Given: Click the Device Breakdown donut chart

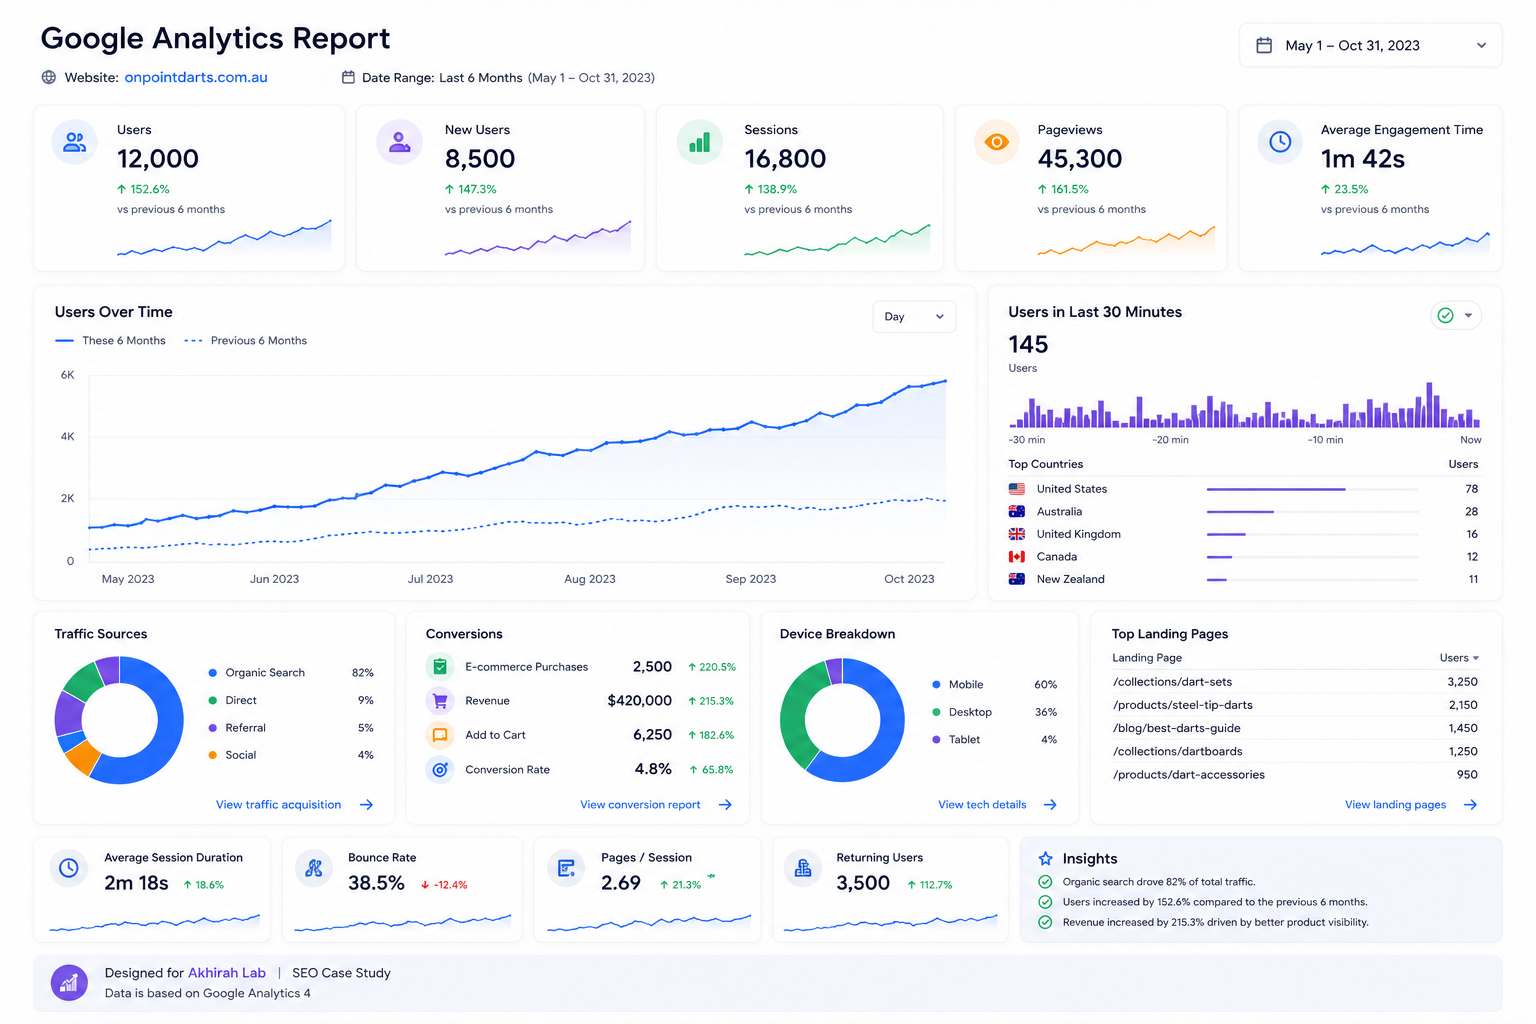Looking at the screenshot, I should pos(842,720).
